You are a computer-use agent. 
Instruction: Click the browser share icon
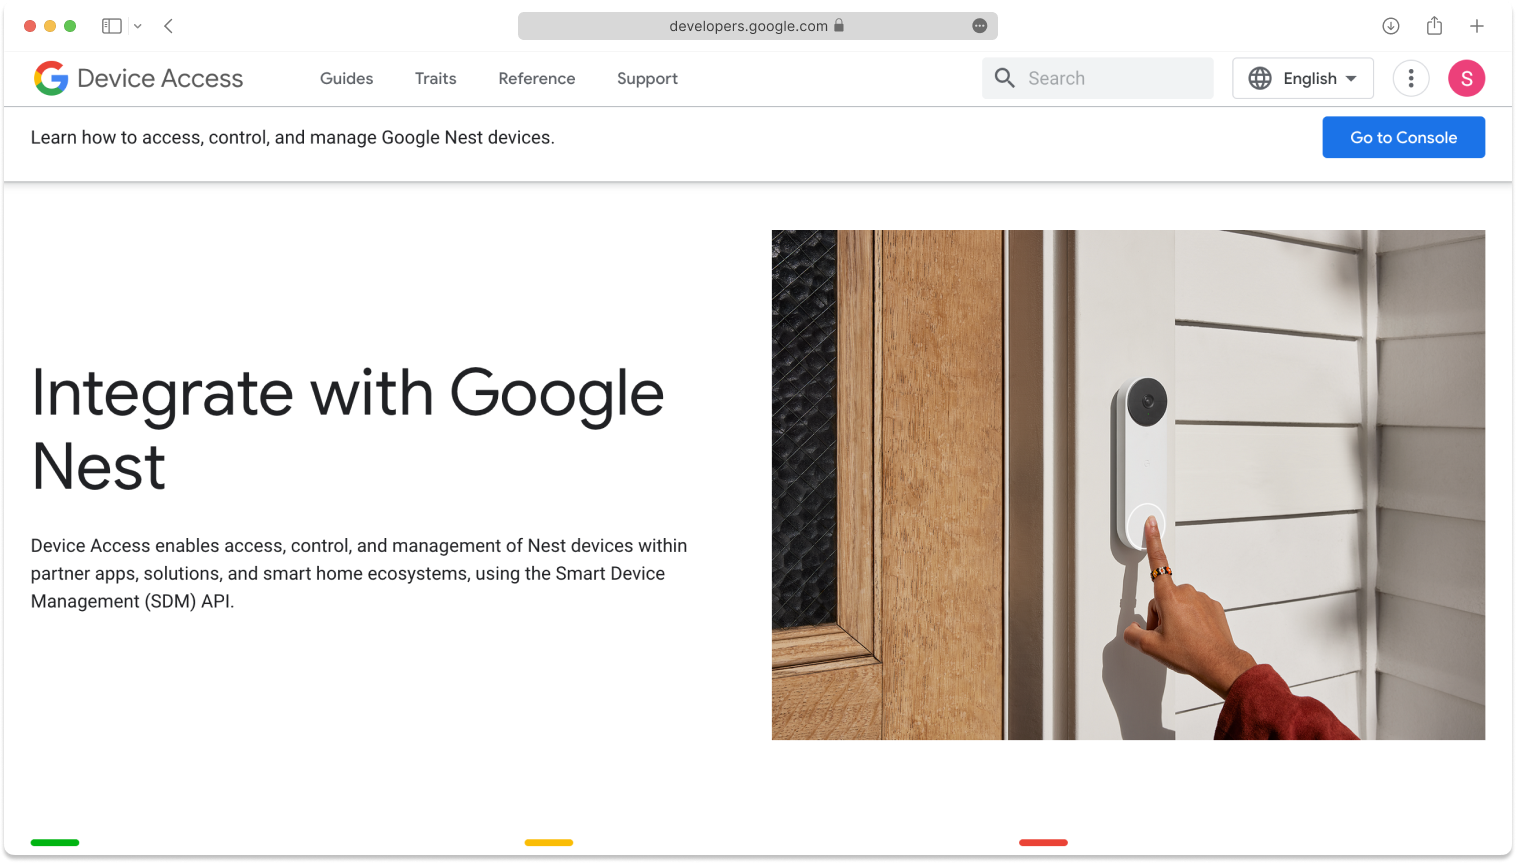[x=1435, y=26]
